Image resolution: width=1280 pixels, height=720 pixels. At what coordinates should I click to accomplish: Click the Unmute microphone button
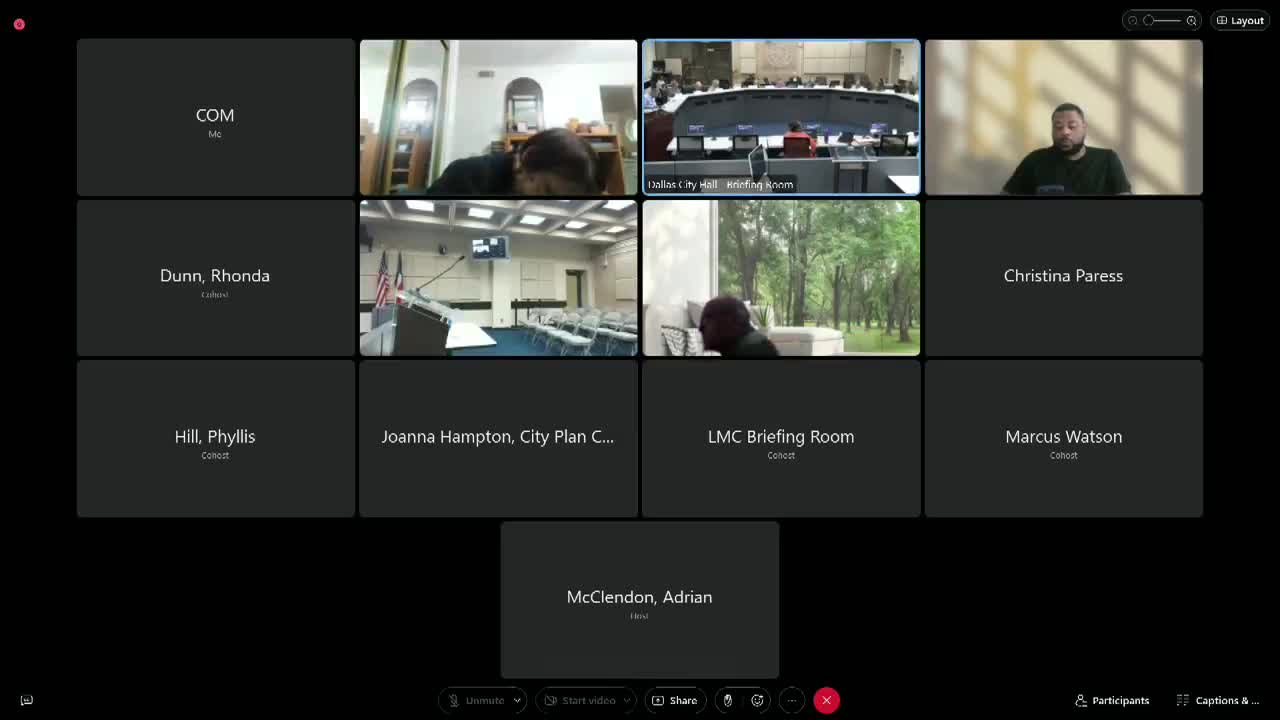click(476, 700)
